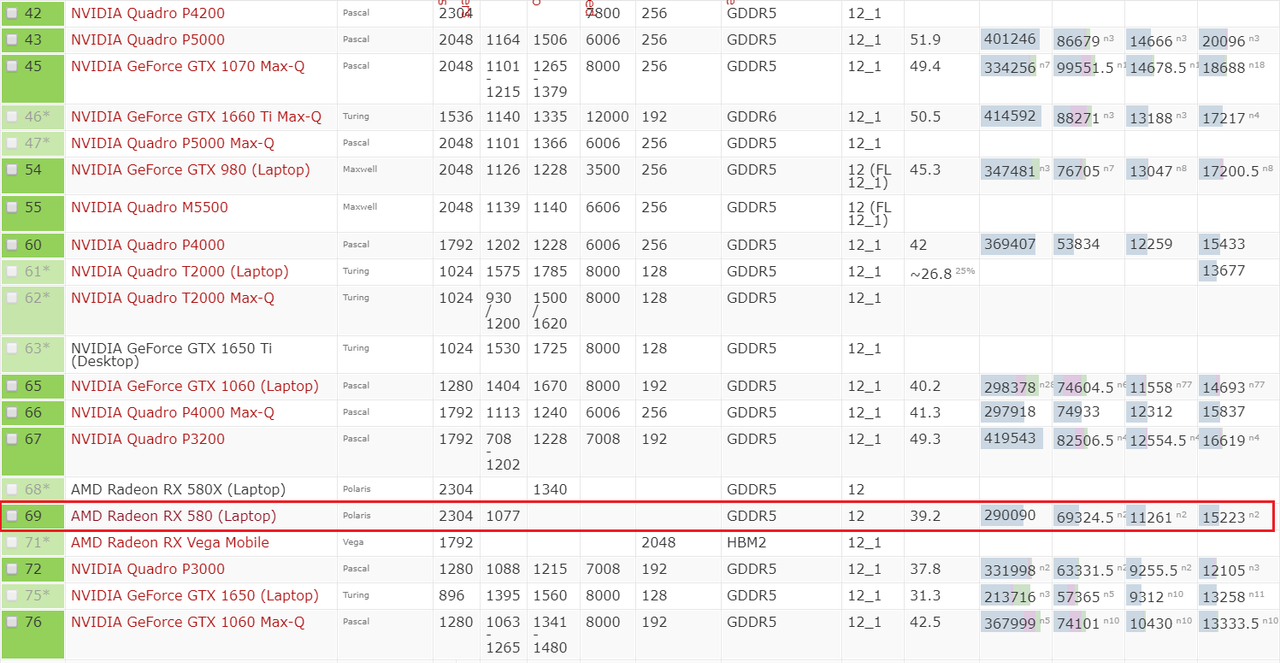Viewport: 1280px width, 663px height.
Task: Open NVIDIA GeForce GTX 1060 Max-Q link
Action: 188,622
